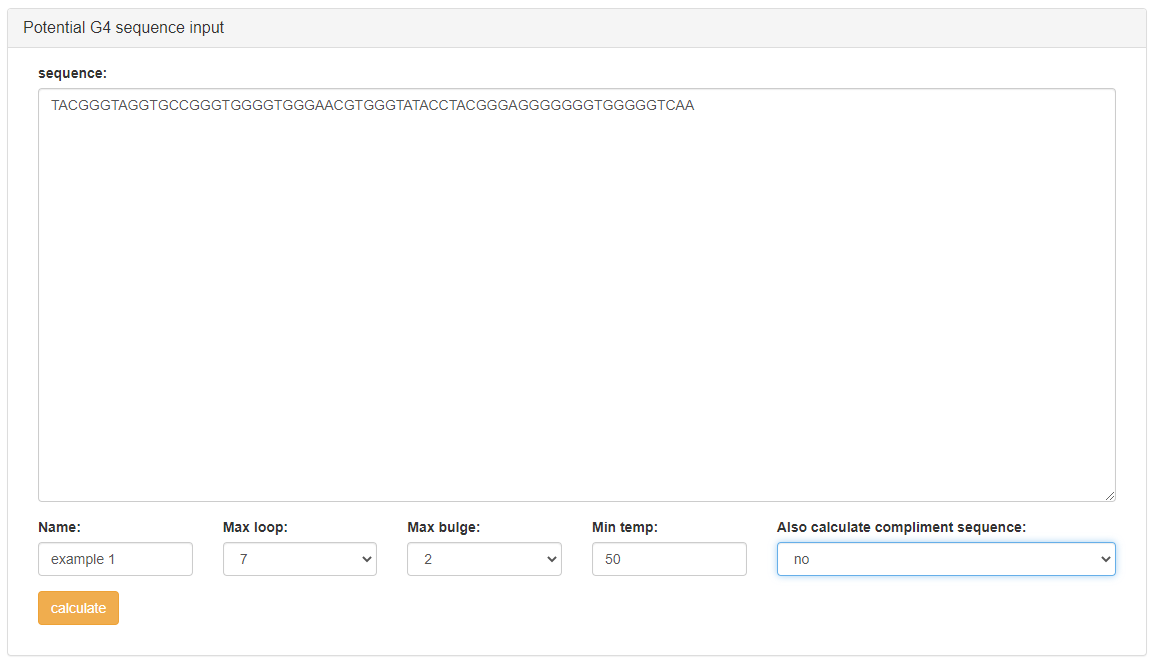Open the Max loop dropdown
Viewport: 1160px width, 672px height.
click(x=299, y=559)
